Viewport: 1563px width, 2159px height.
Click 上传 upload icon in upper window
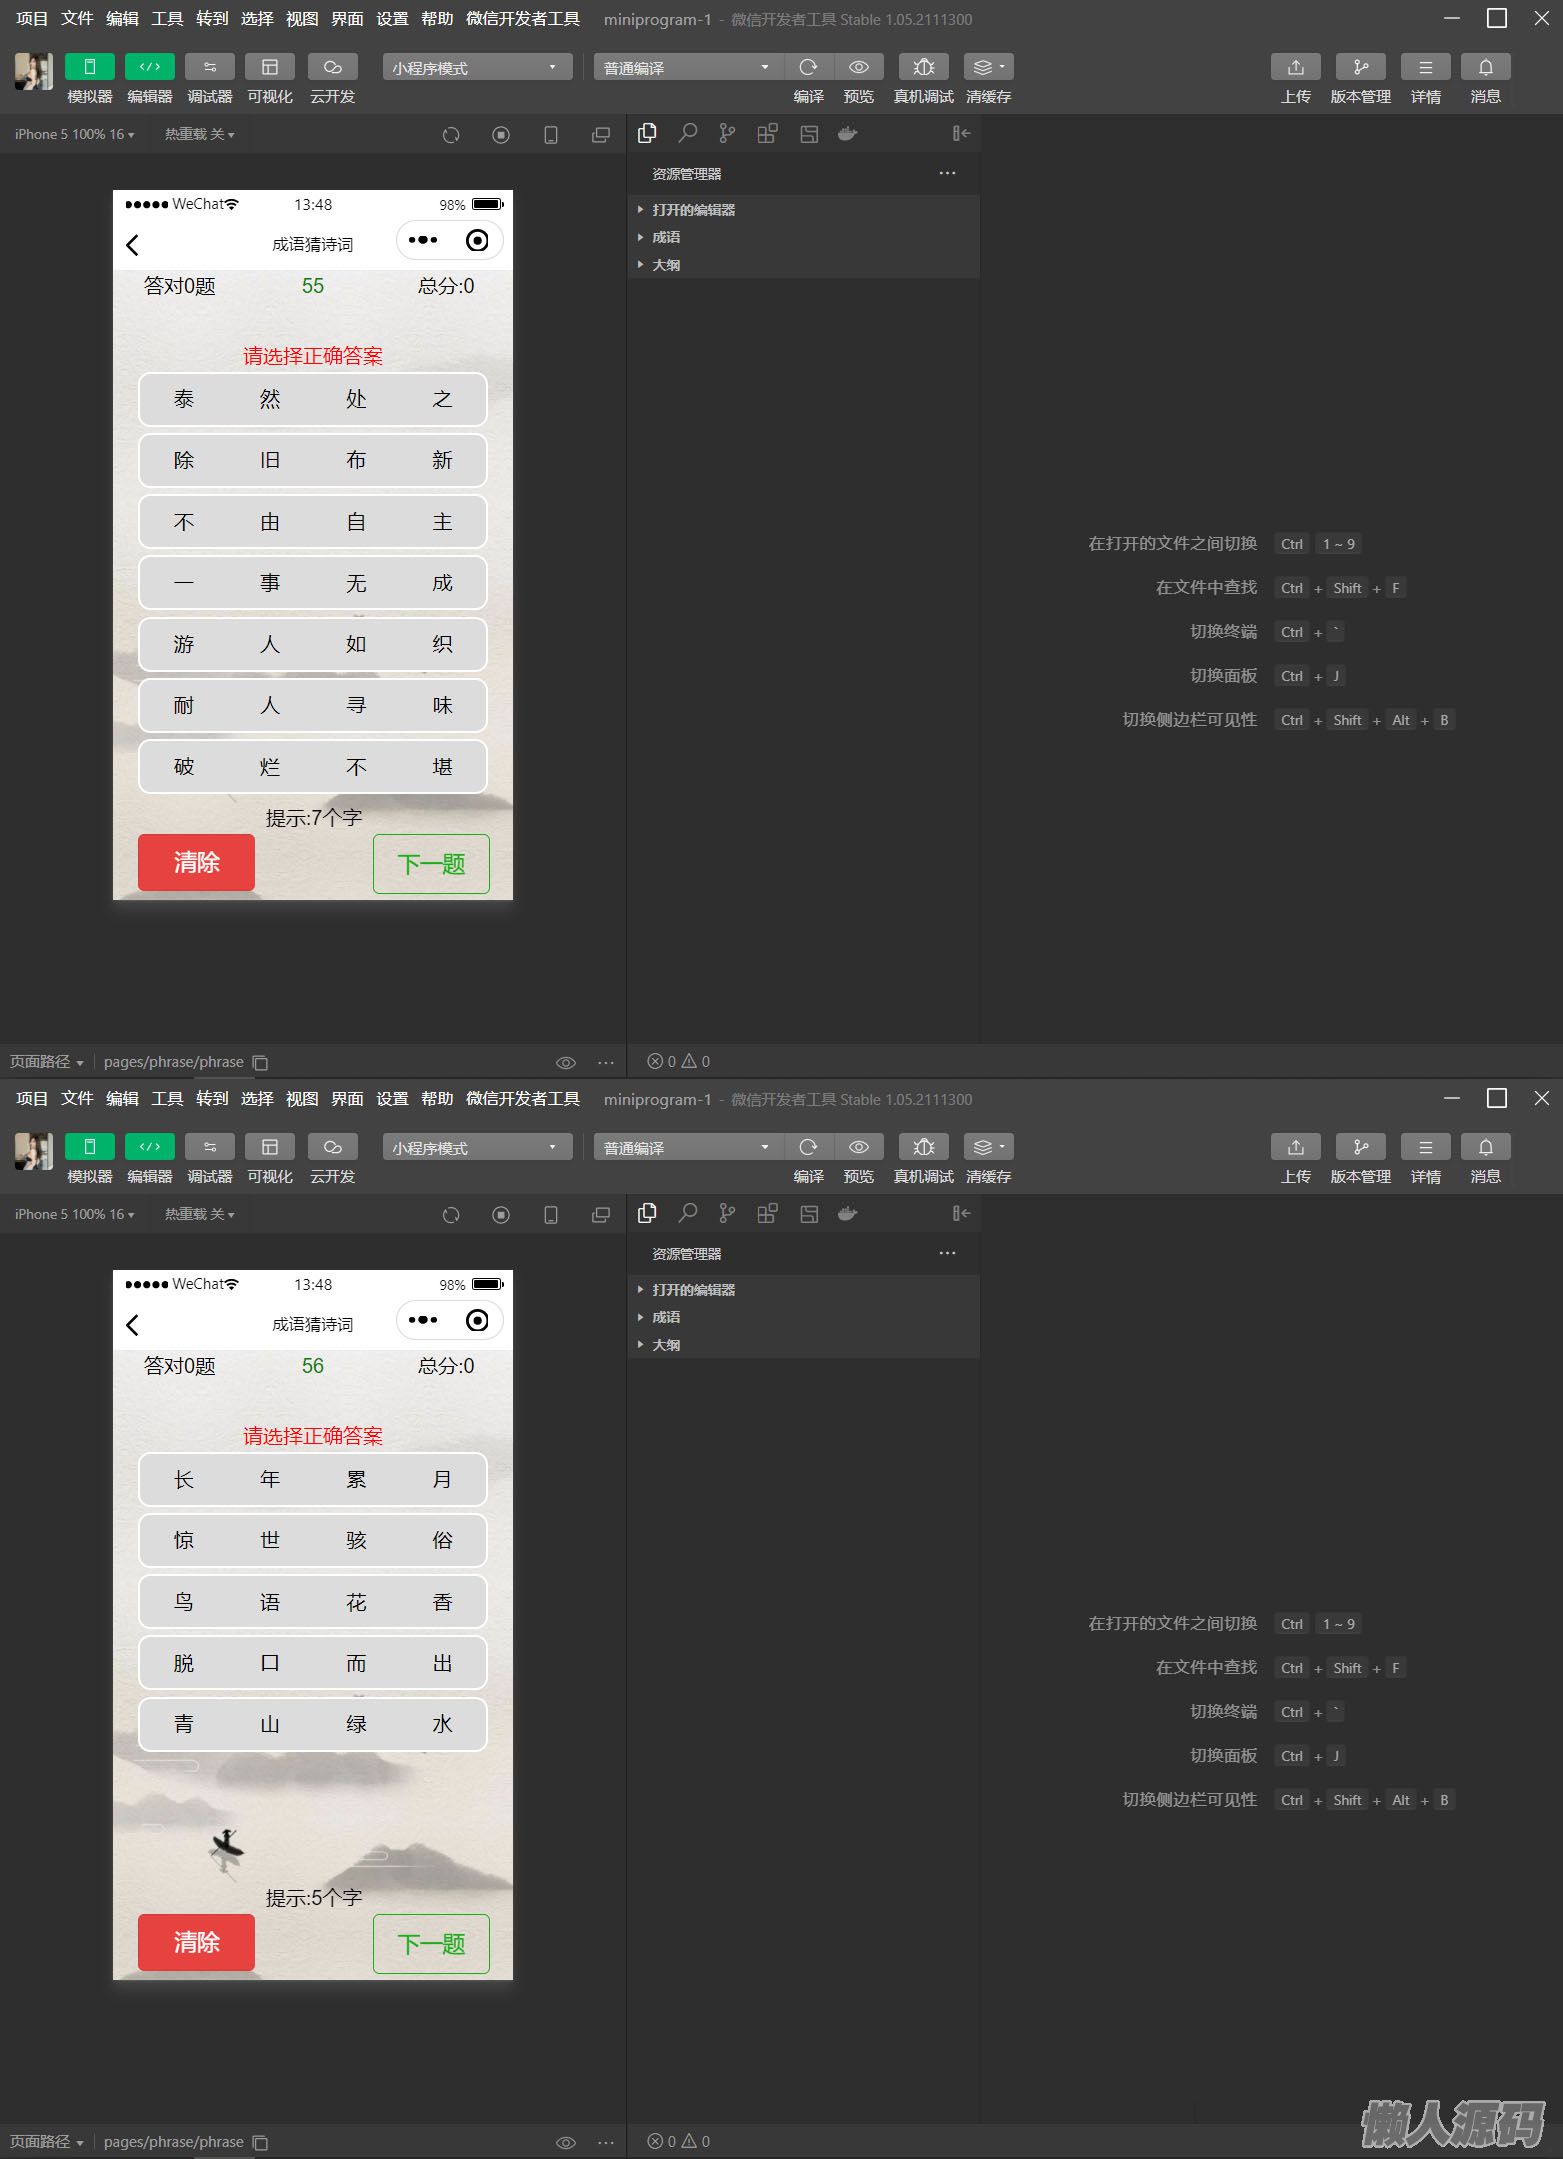point(1296,67)
